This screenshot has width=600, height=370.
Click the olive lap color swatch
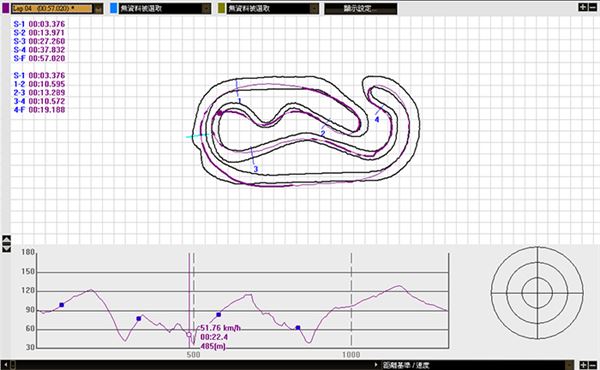pyautogui.click(x=222, y=8)
